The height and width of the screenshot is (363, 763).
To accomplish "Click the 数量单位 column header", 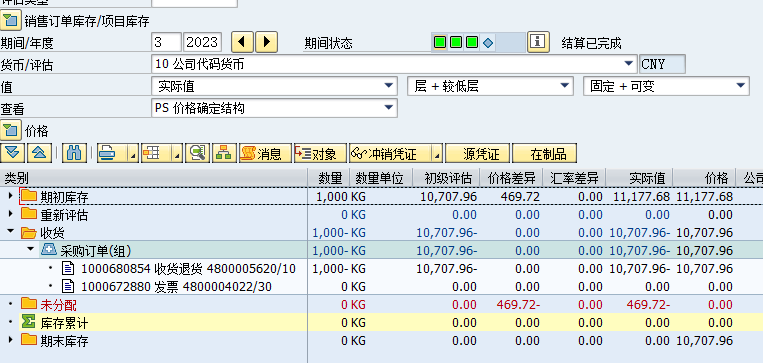I will [x=381, y=178].
